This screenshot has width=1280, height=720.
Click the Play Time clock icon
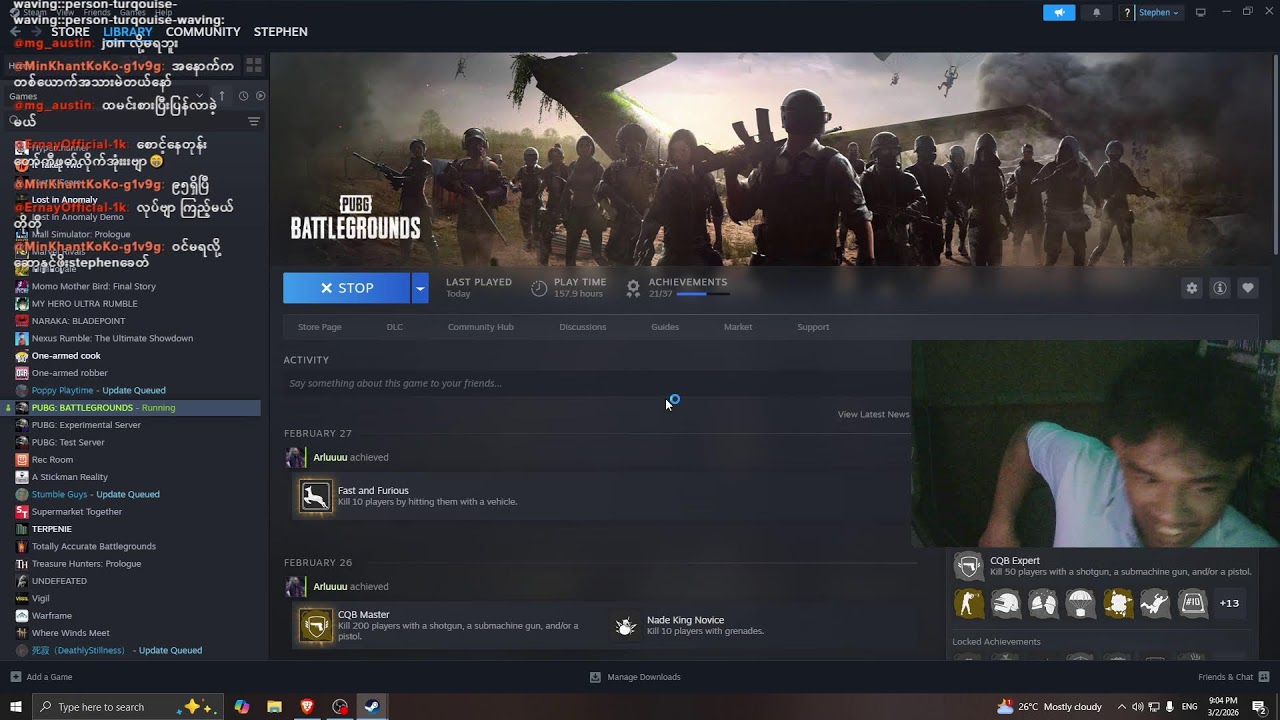[539, 288]
